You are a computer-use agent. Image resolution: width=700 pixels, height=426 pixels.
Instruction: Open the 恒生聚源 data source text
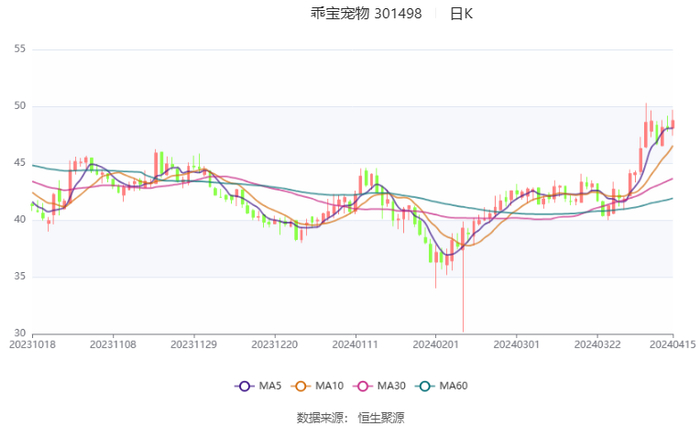point(382,417)
